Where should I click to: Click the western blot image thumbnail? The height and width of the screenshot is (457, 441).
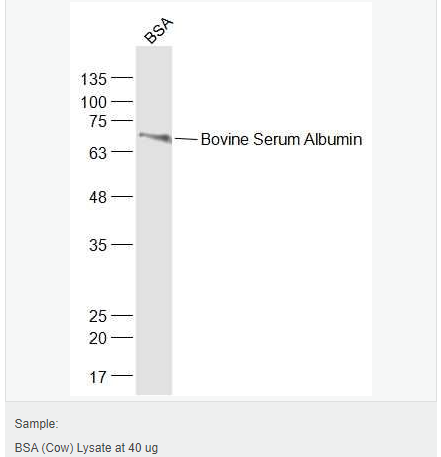click(x=221, y=199)
